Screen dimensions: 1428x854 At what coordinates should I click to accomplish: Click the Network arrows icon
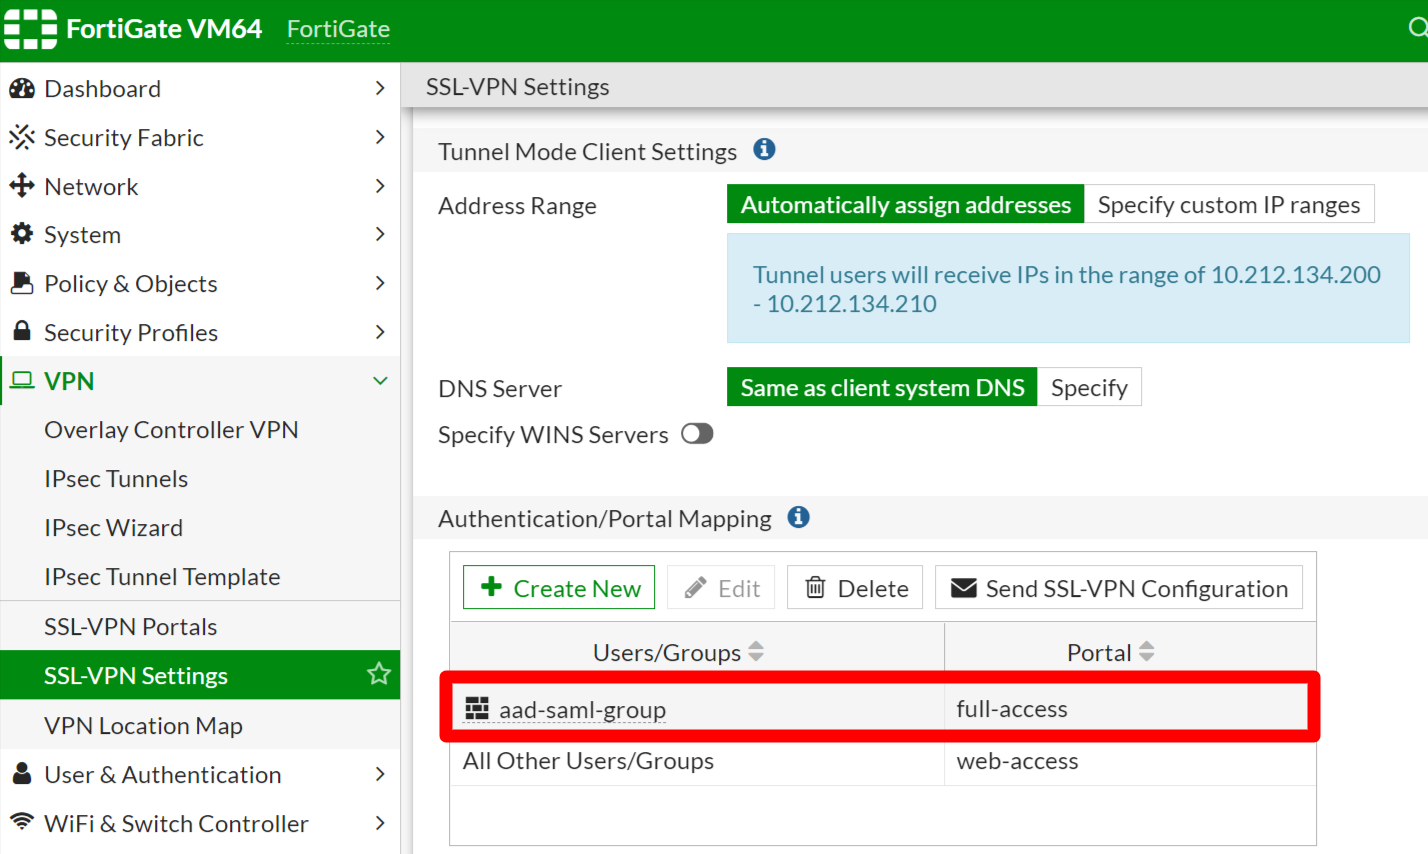tap(22, 186)
